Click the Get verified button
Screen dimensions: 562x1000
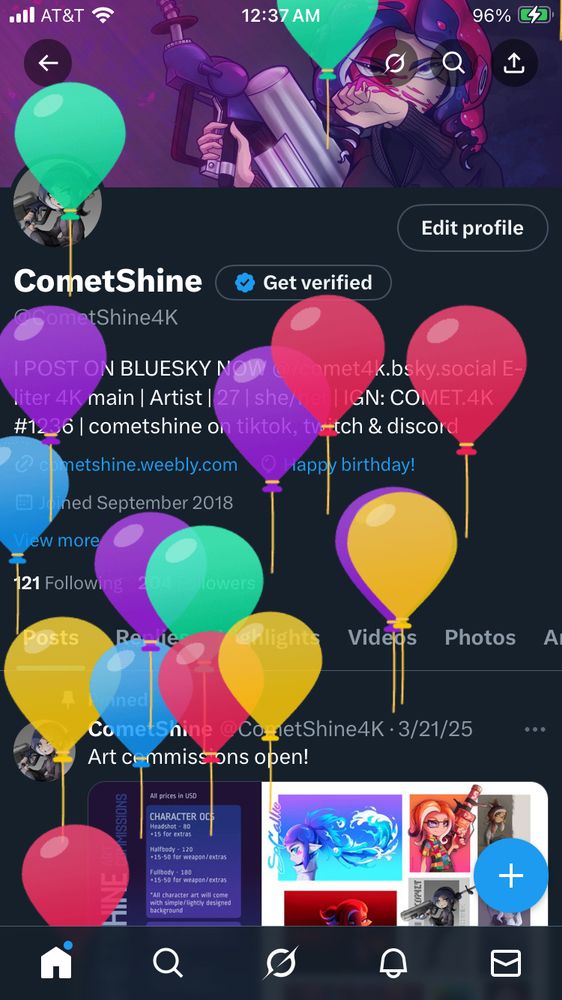pyautogui.click(x=304, y=283)
